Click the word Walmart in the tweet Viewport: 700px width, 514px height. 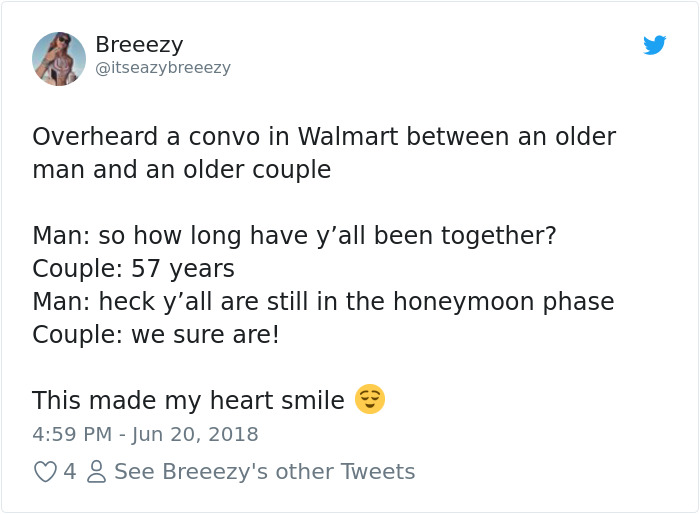(x=348, y=136)
